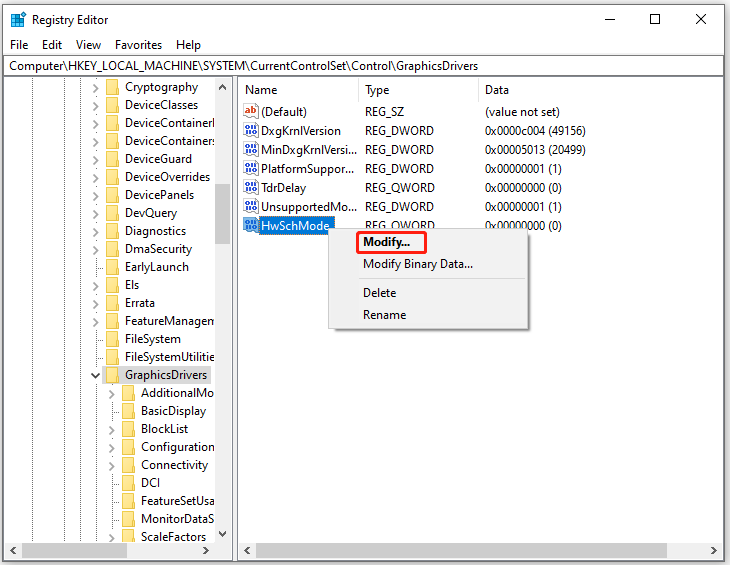This screenshot has width=730, height=565.
Task: Click the HwSchMode value icon
Action: click(252, 226)
